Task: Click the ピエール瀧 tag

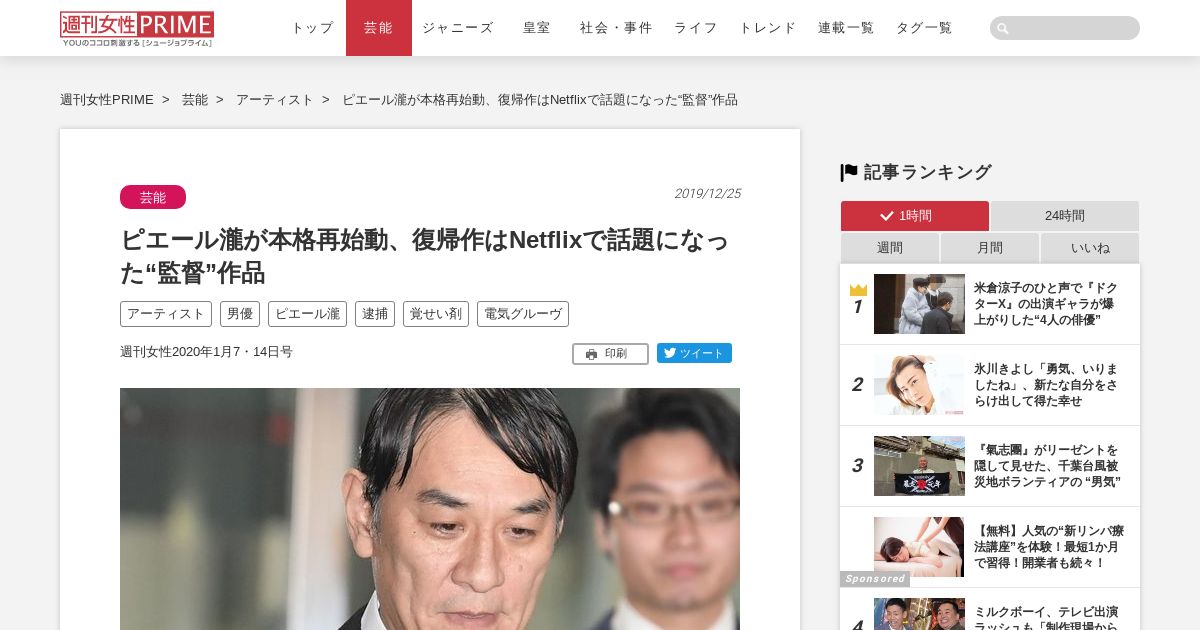Action: coord(307,314)
